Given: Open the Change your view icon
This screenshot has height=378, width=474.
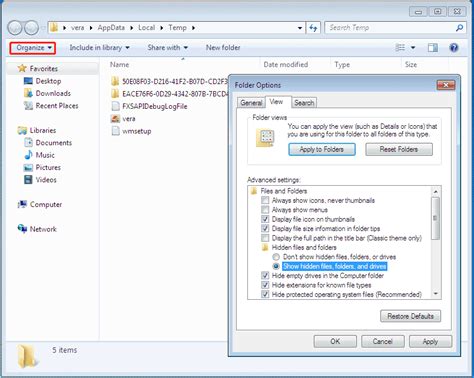Looking at the screenshot, I should point(400,48).
